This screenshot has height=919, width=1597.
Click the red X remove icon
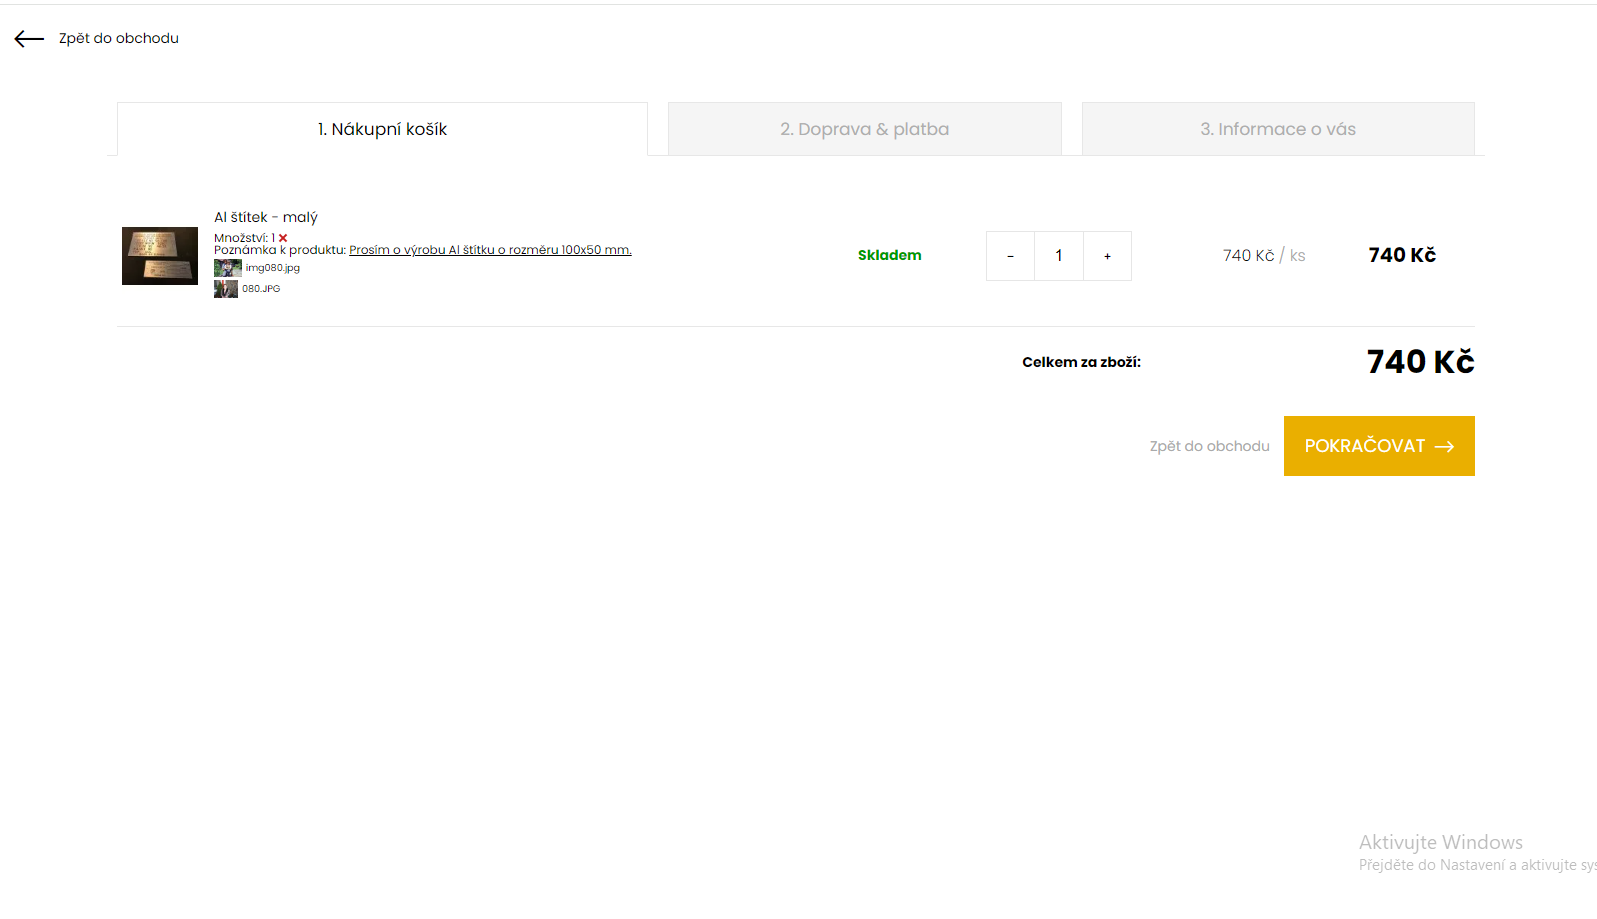(283, 238)
